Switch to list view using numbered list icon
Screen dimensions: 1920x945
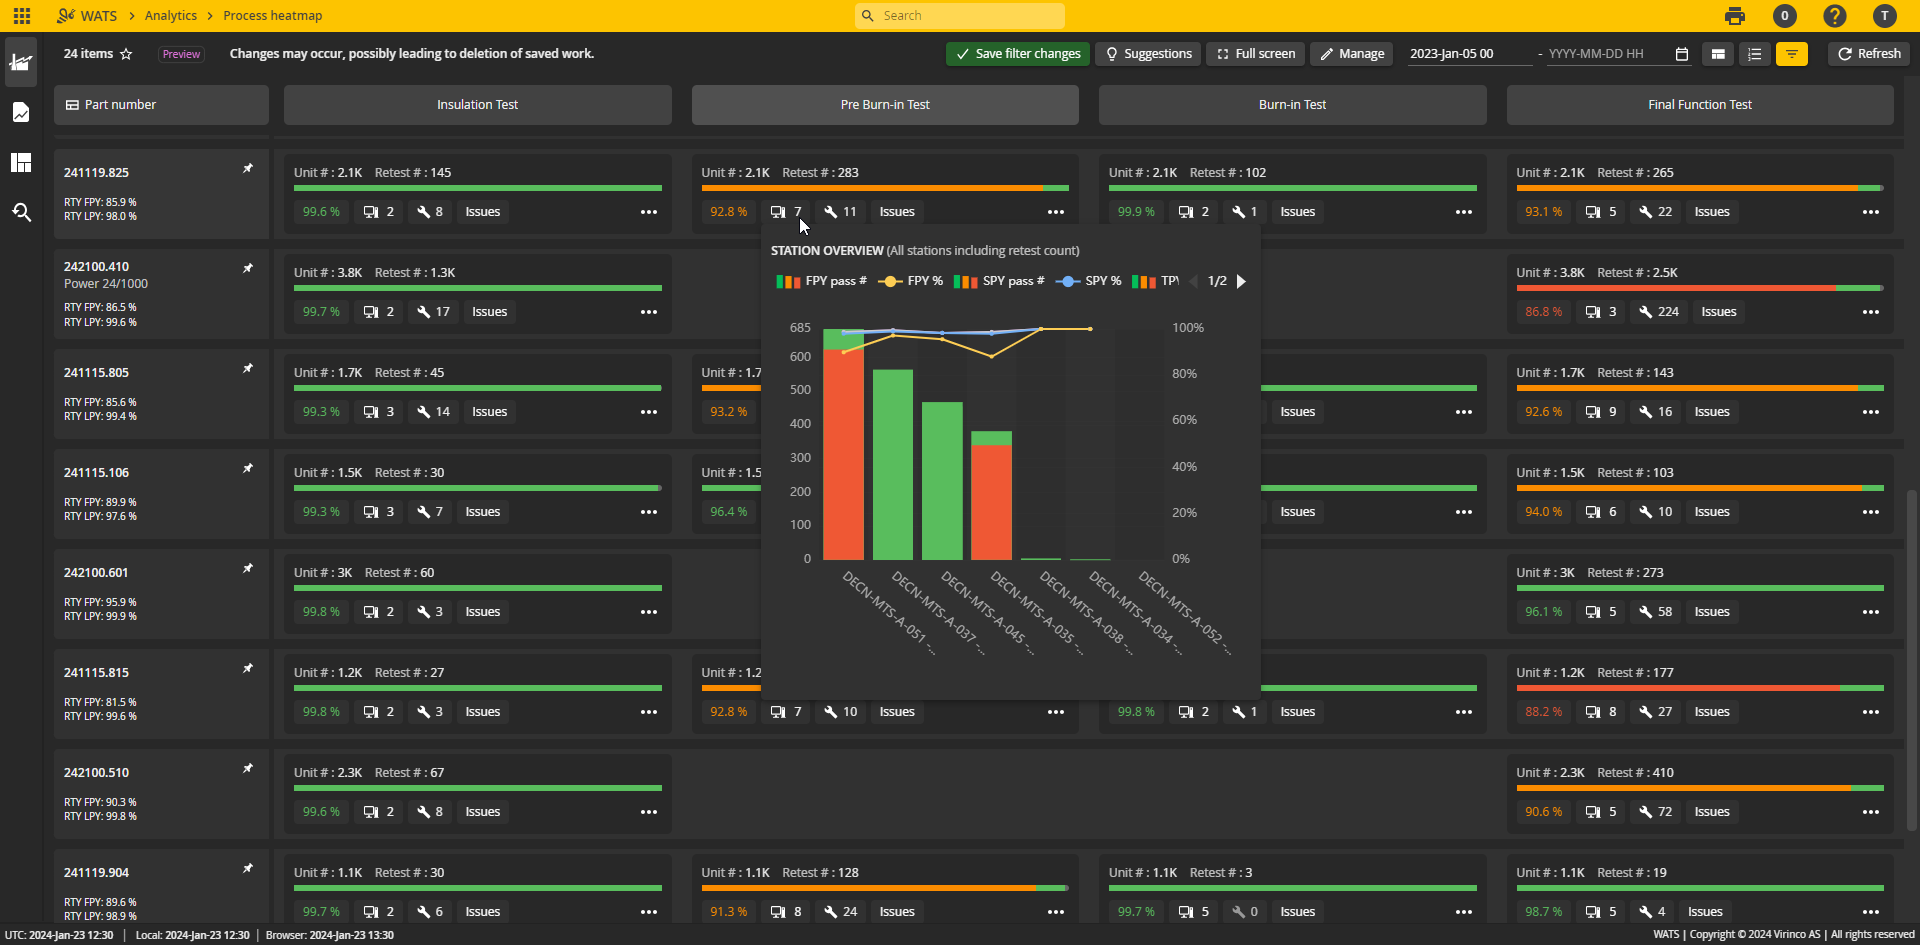tap(1755, 54)
